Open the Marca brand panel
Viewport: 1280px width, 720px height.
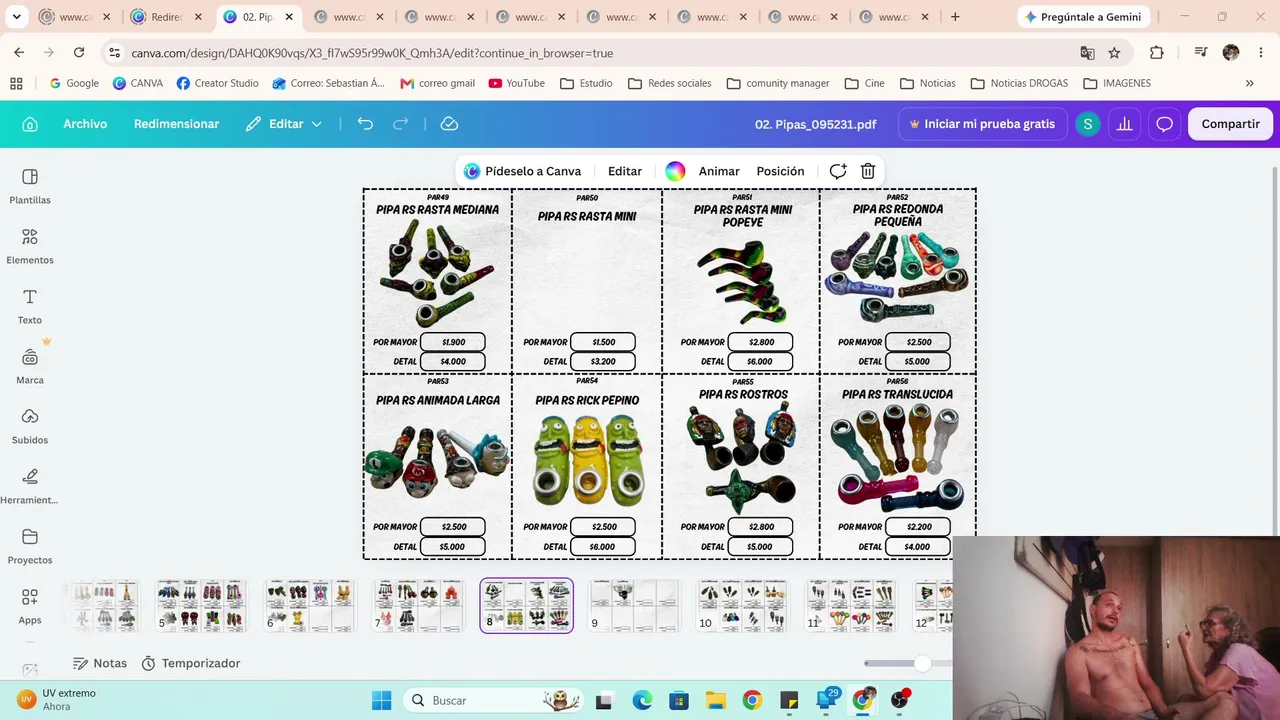coord(30,366)
